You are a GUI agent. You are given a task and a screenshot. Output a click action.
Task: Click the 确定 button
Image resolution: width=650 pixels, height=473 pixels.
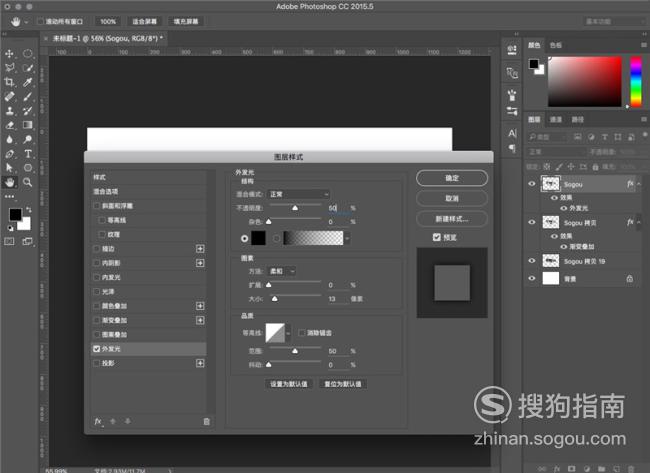pyautogui.click(x=452, y=178)
